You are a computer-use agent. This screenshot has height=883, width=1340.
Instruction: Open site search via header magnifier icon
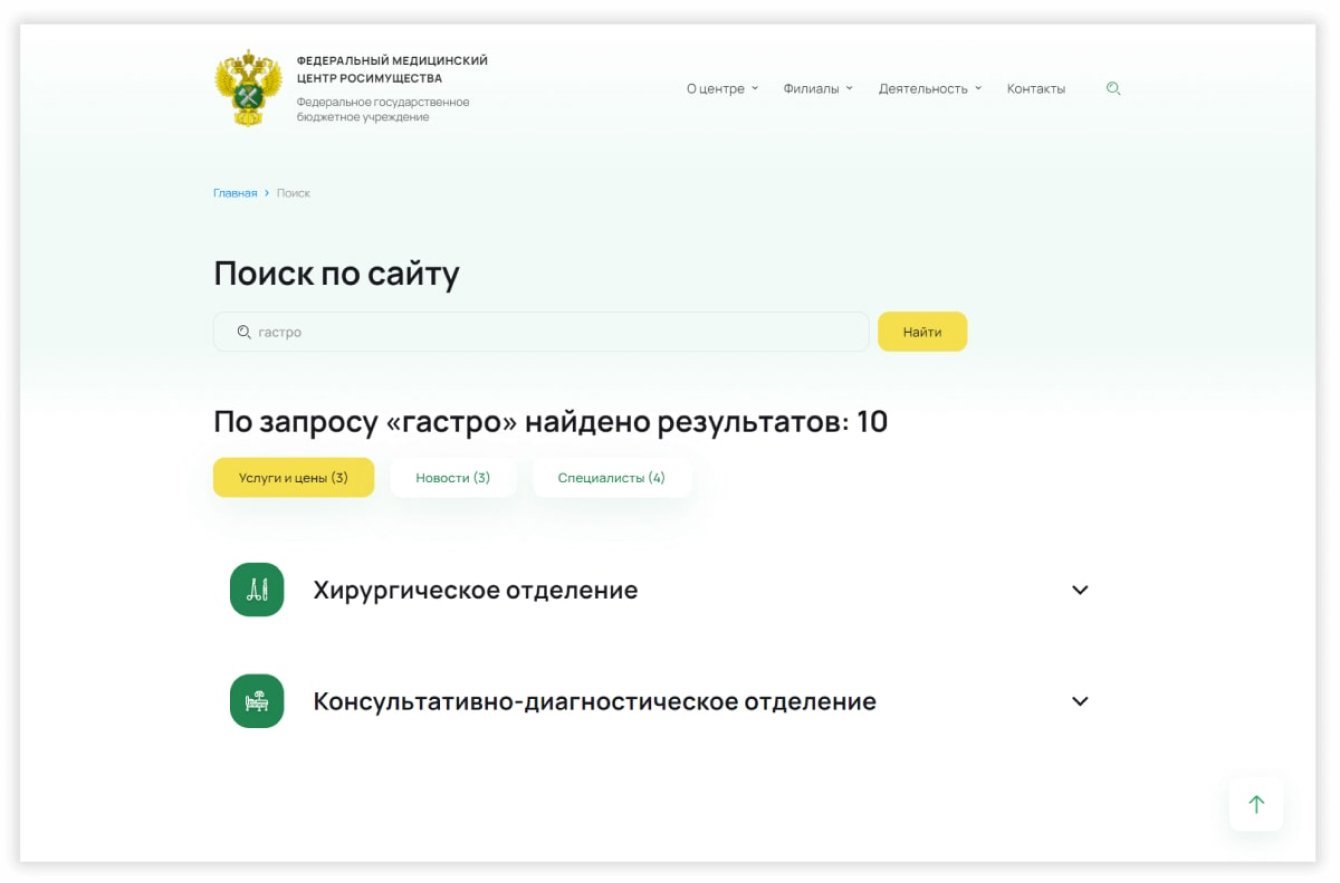point(1113,88)
